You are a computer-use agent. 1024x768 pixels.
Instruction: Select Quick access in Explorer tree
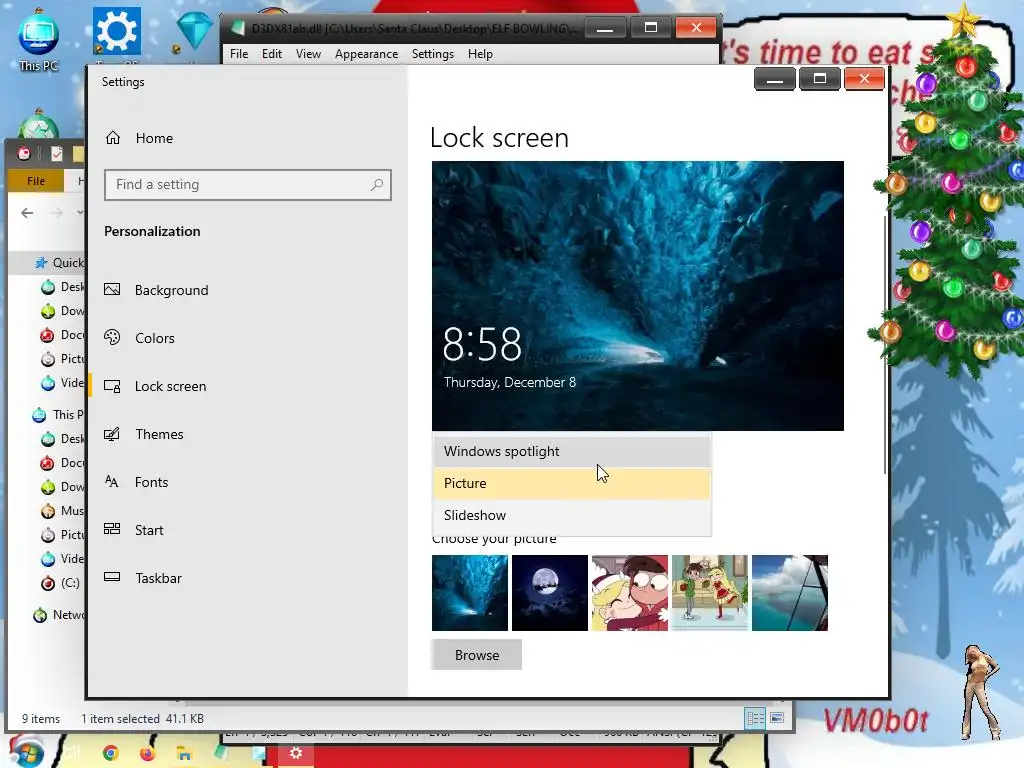click(x=59, y=263)
